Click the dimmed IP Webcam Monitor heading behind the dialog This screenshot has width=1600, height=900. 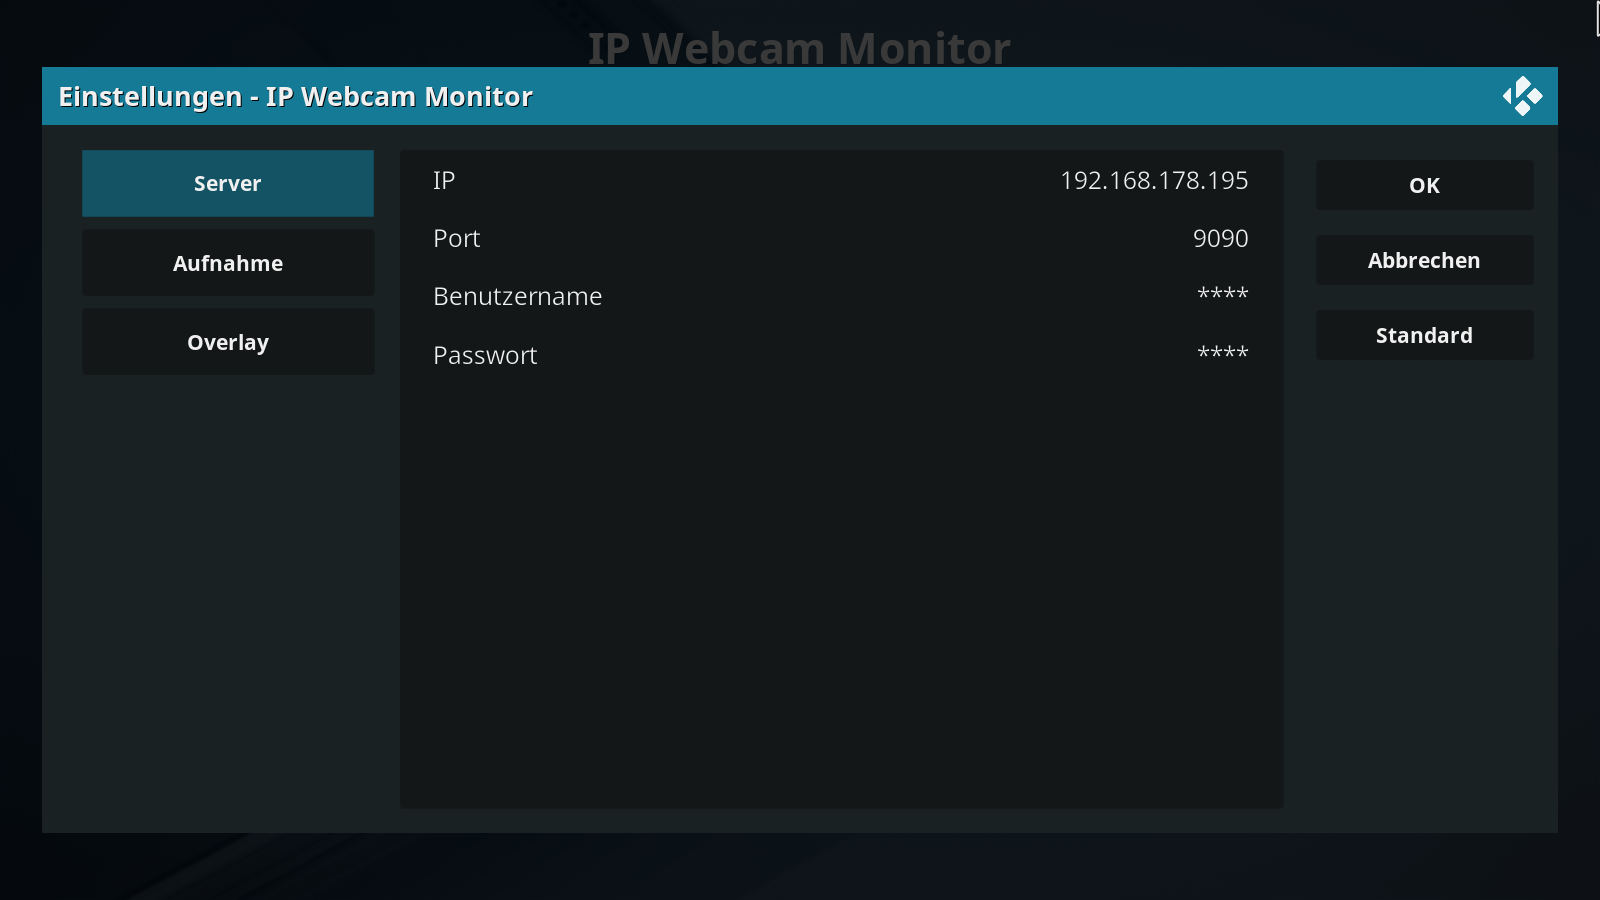pyautogui.click(x=799, y=47)
